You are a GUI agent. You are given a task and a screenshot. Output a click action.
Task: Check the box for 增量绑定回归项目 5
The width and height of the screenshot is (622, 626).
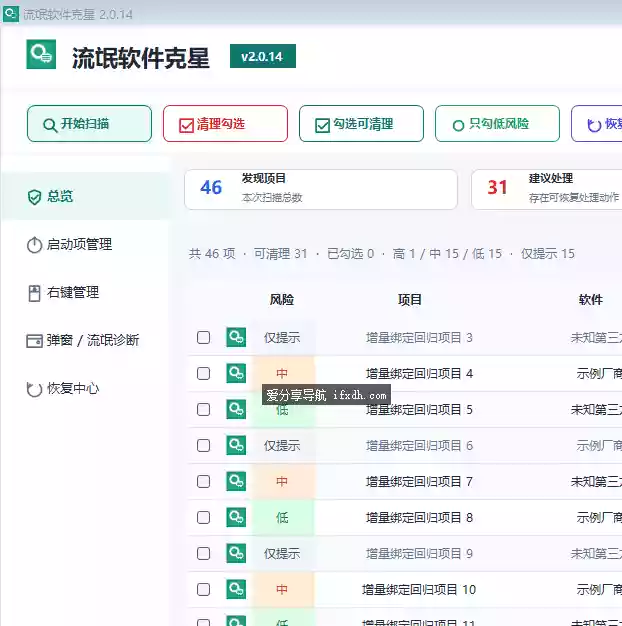pyautogui.click(x=204, y=409)
